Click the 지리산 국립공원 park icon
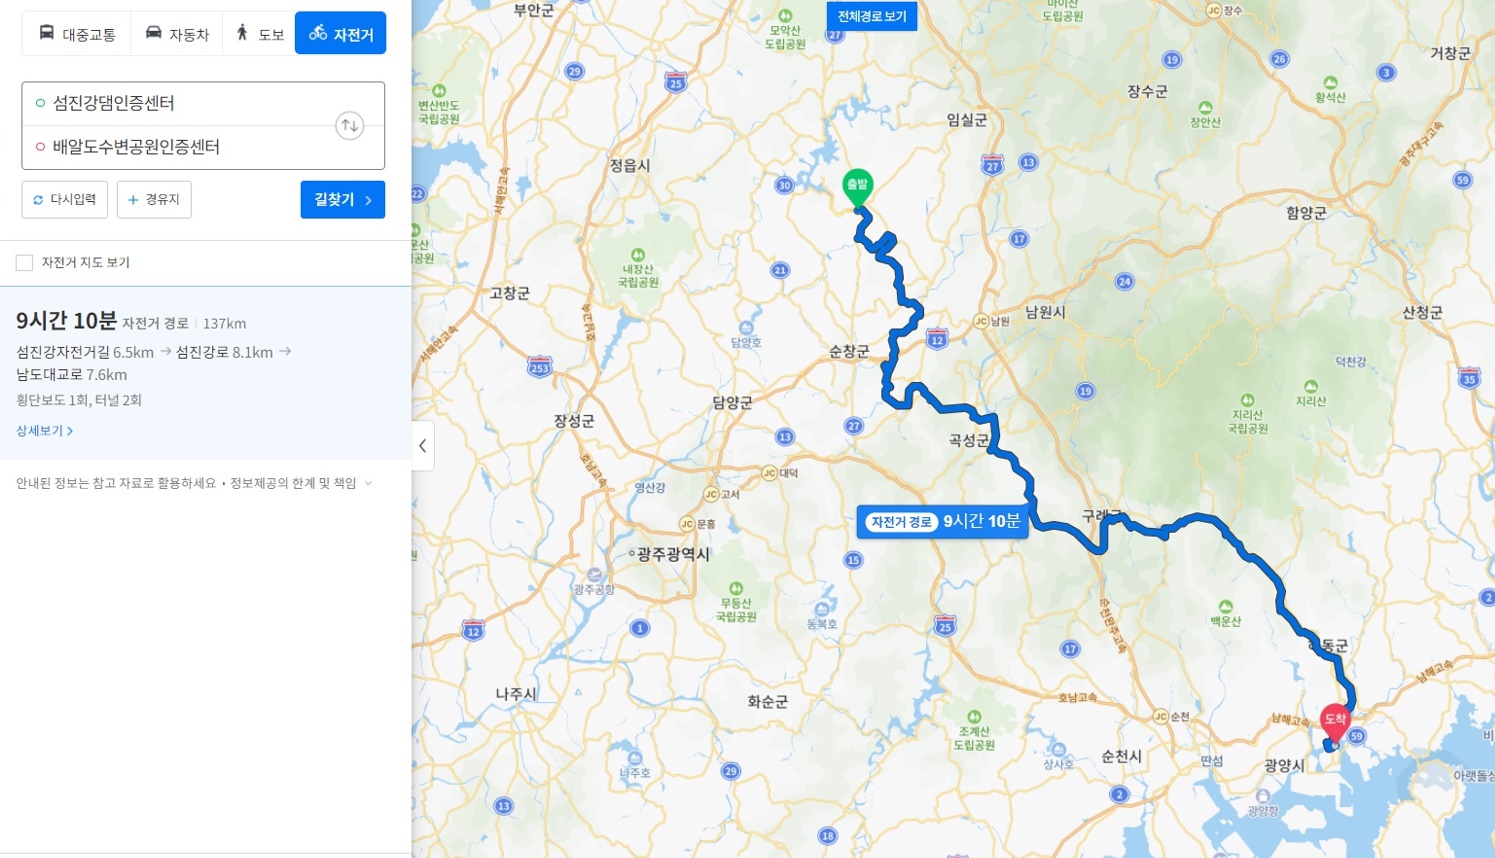Image resolution: width=1495 pixels, height=858 pixels. tap(1247, 400)
